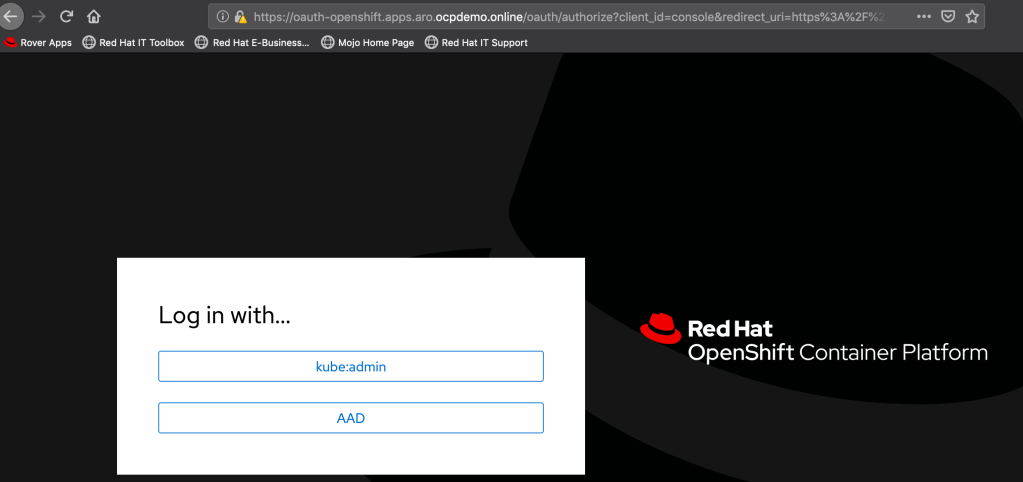Click the browser back arrow button
The image size is (1023, 482).
tap(10, 16)
